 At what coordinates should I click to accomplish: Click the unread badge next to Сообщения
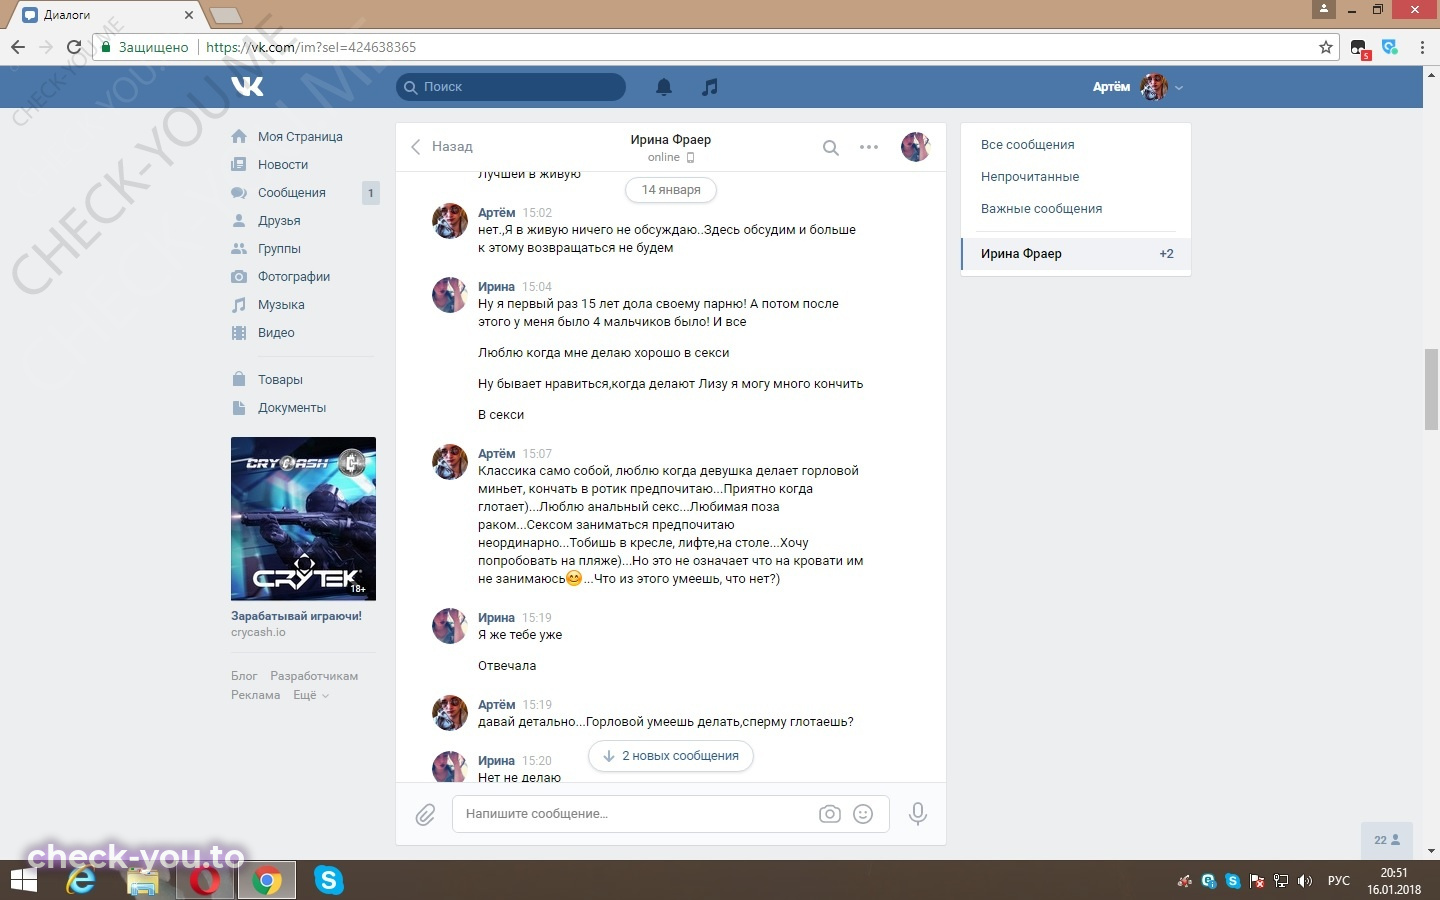click(371, 193)
